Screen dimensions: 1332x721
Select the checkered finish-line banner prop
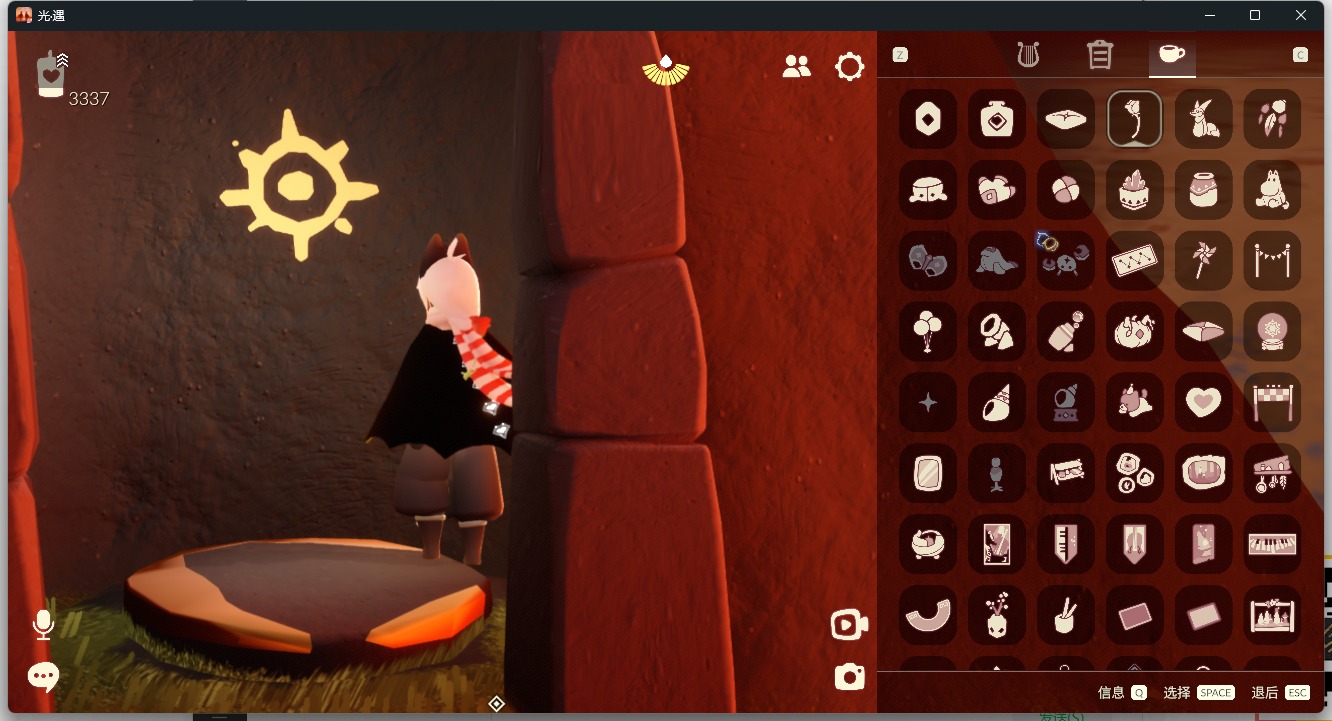[x=1273, y=402]
